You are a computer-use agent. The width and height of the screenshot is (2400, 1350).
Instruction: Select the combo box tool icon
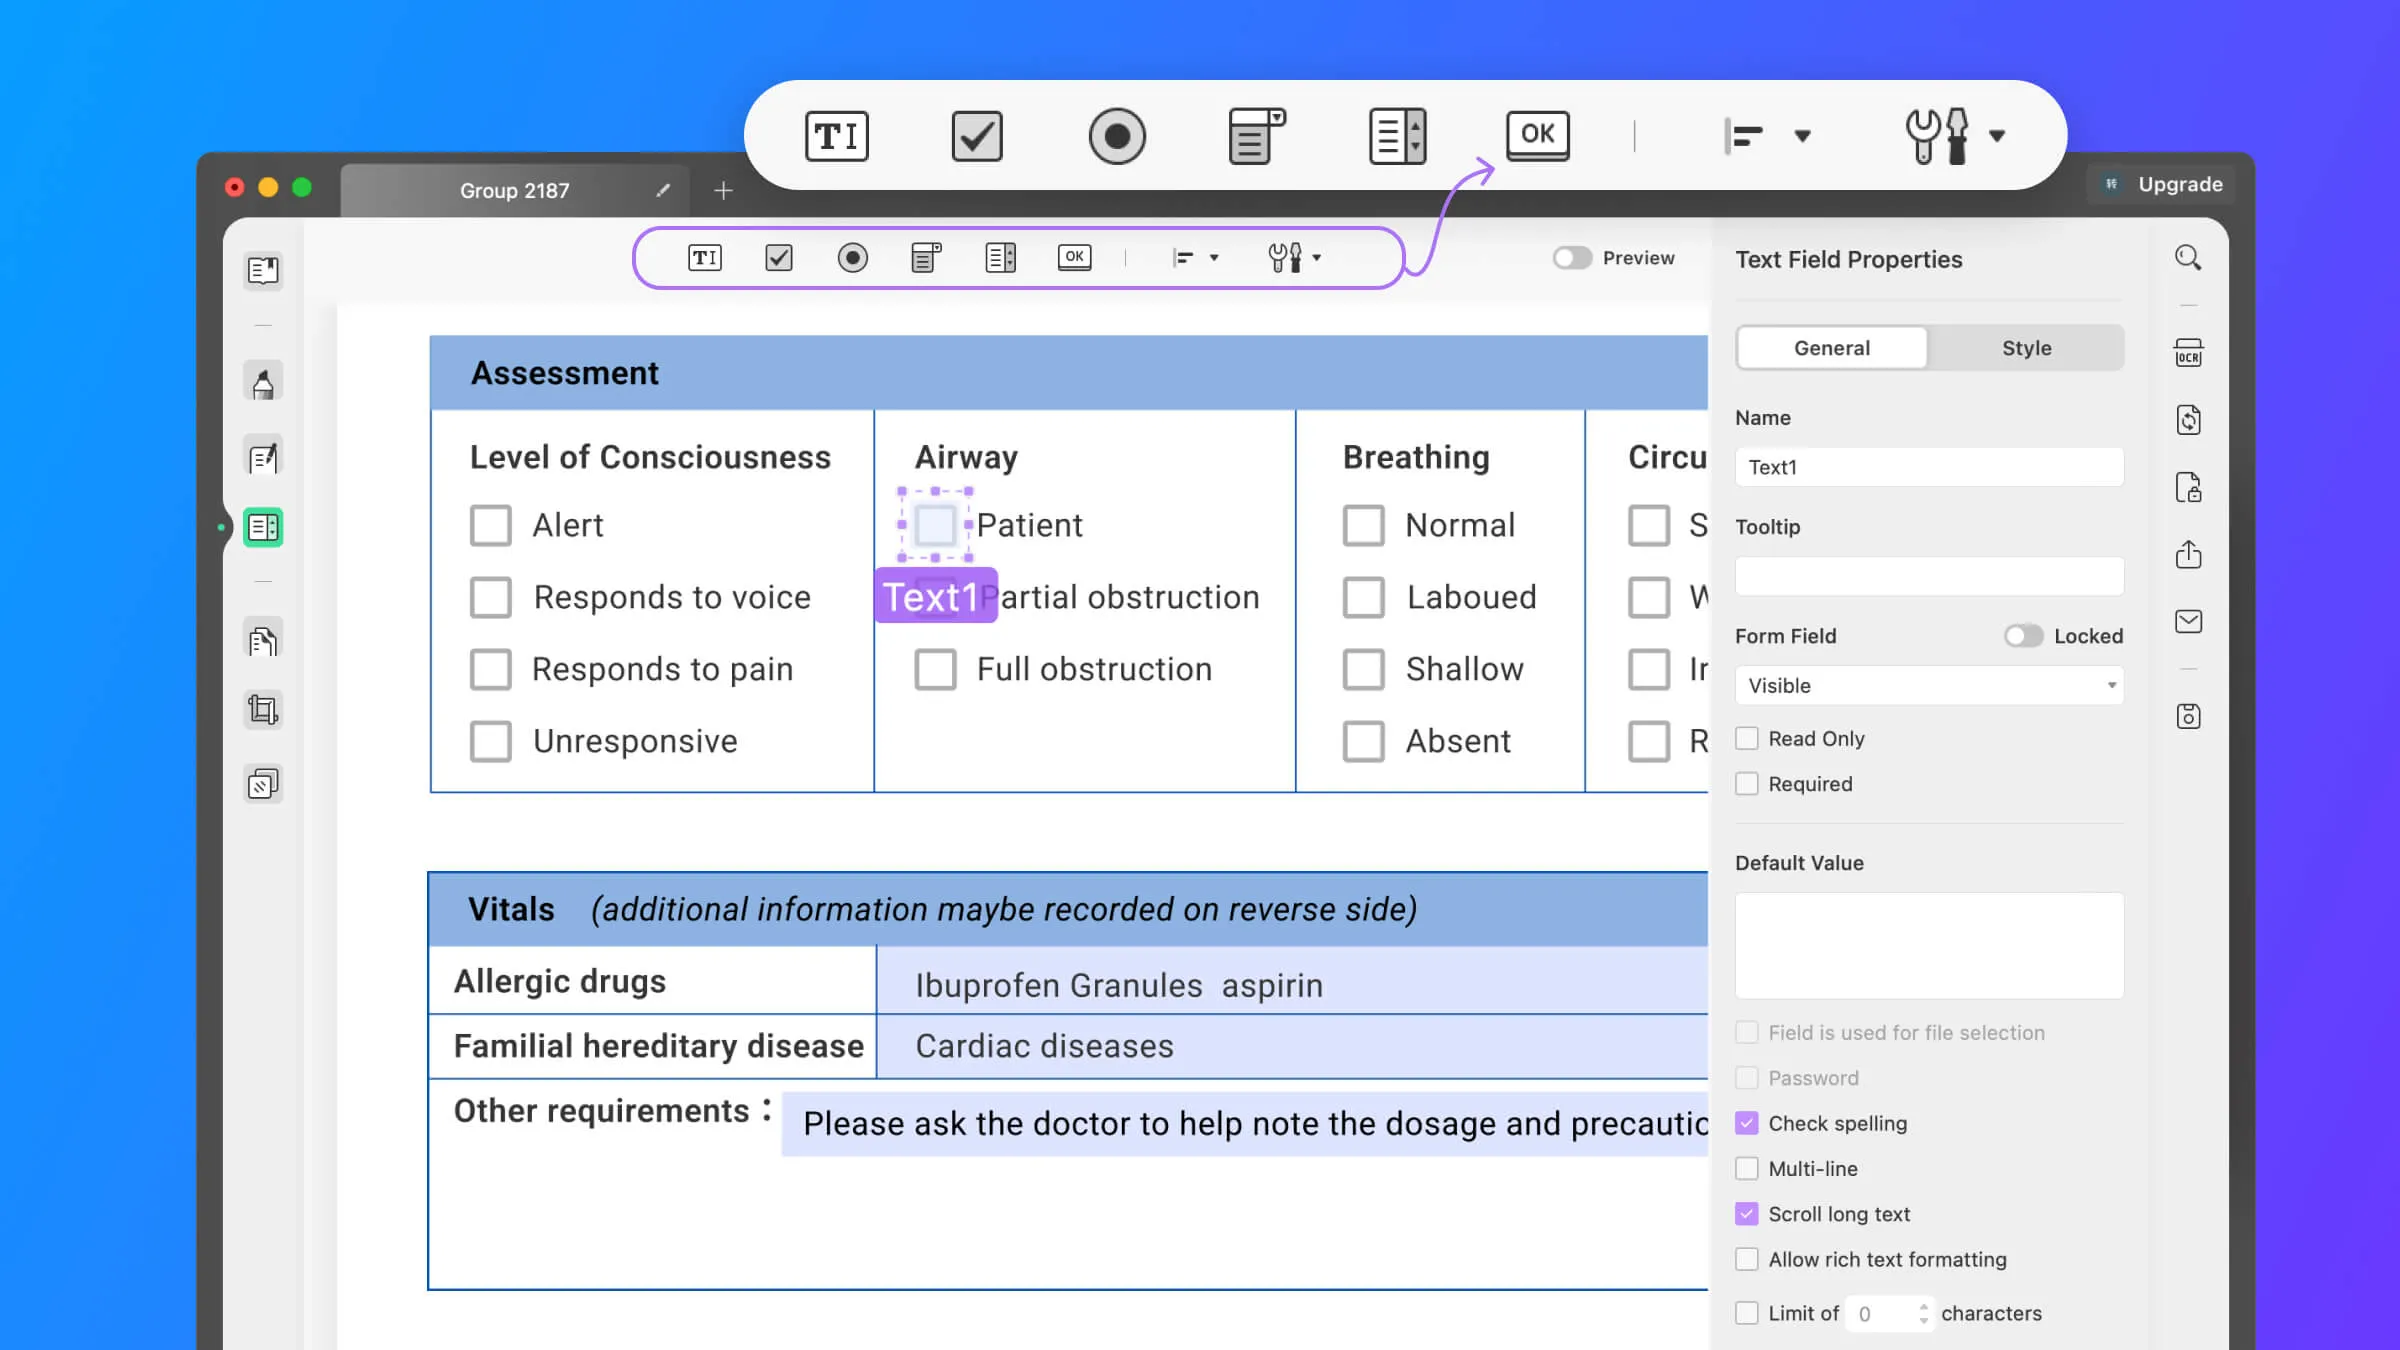[1258, 135]
